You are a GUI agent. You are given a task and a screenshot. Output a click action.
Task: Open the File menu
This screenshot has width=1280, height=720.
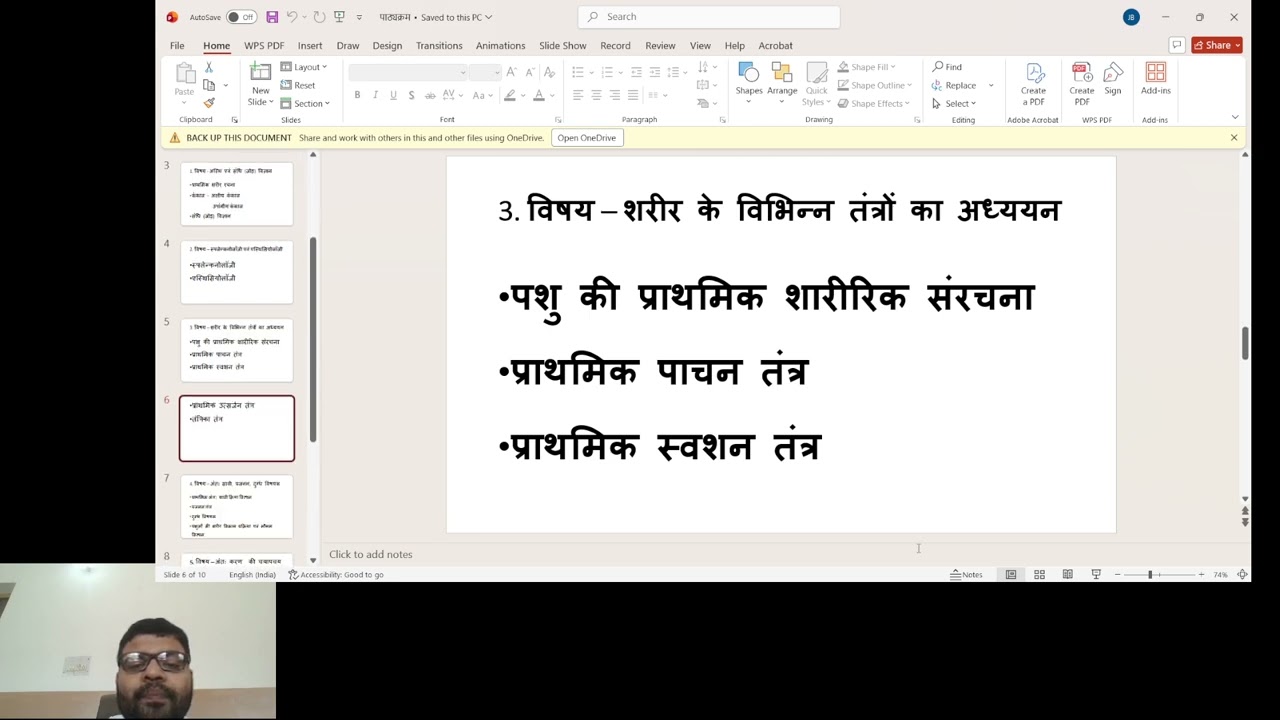(177, 45)
